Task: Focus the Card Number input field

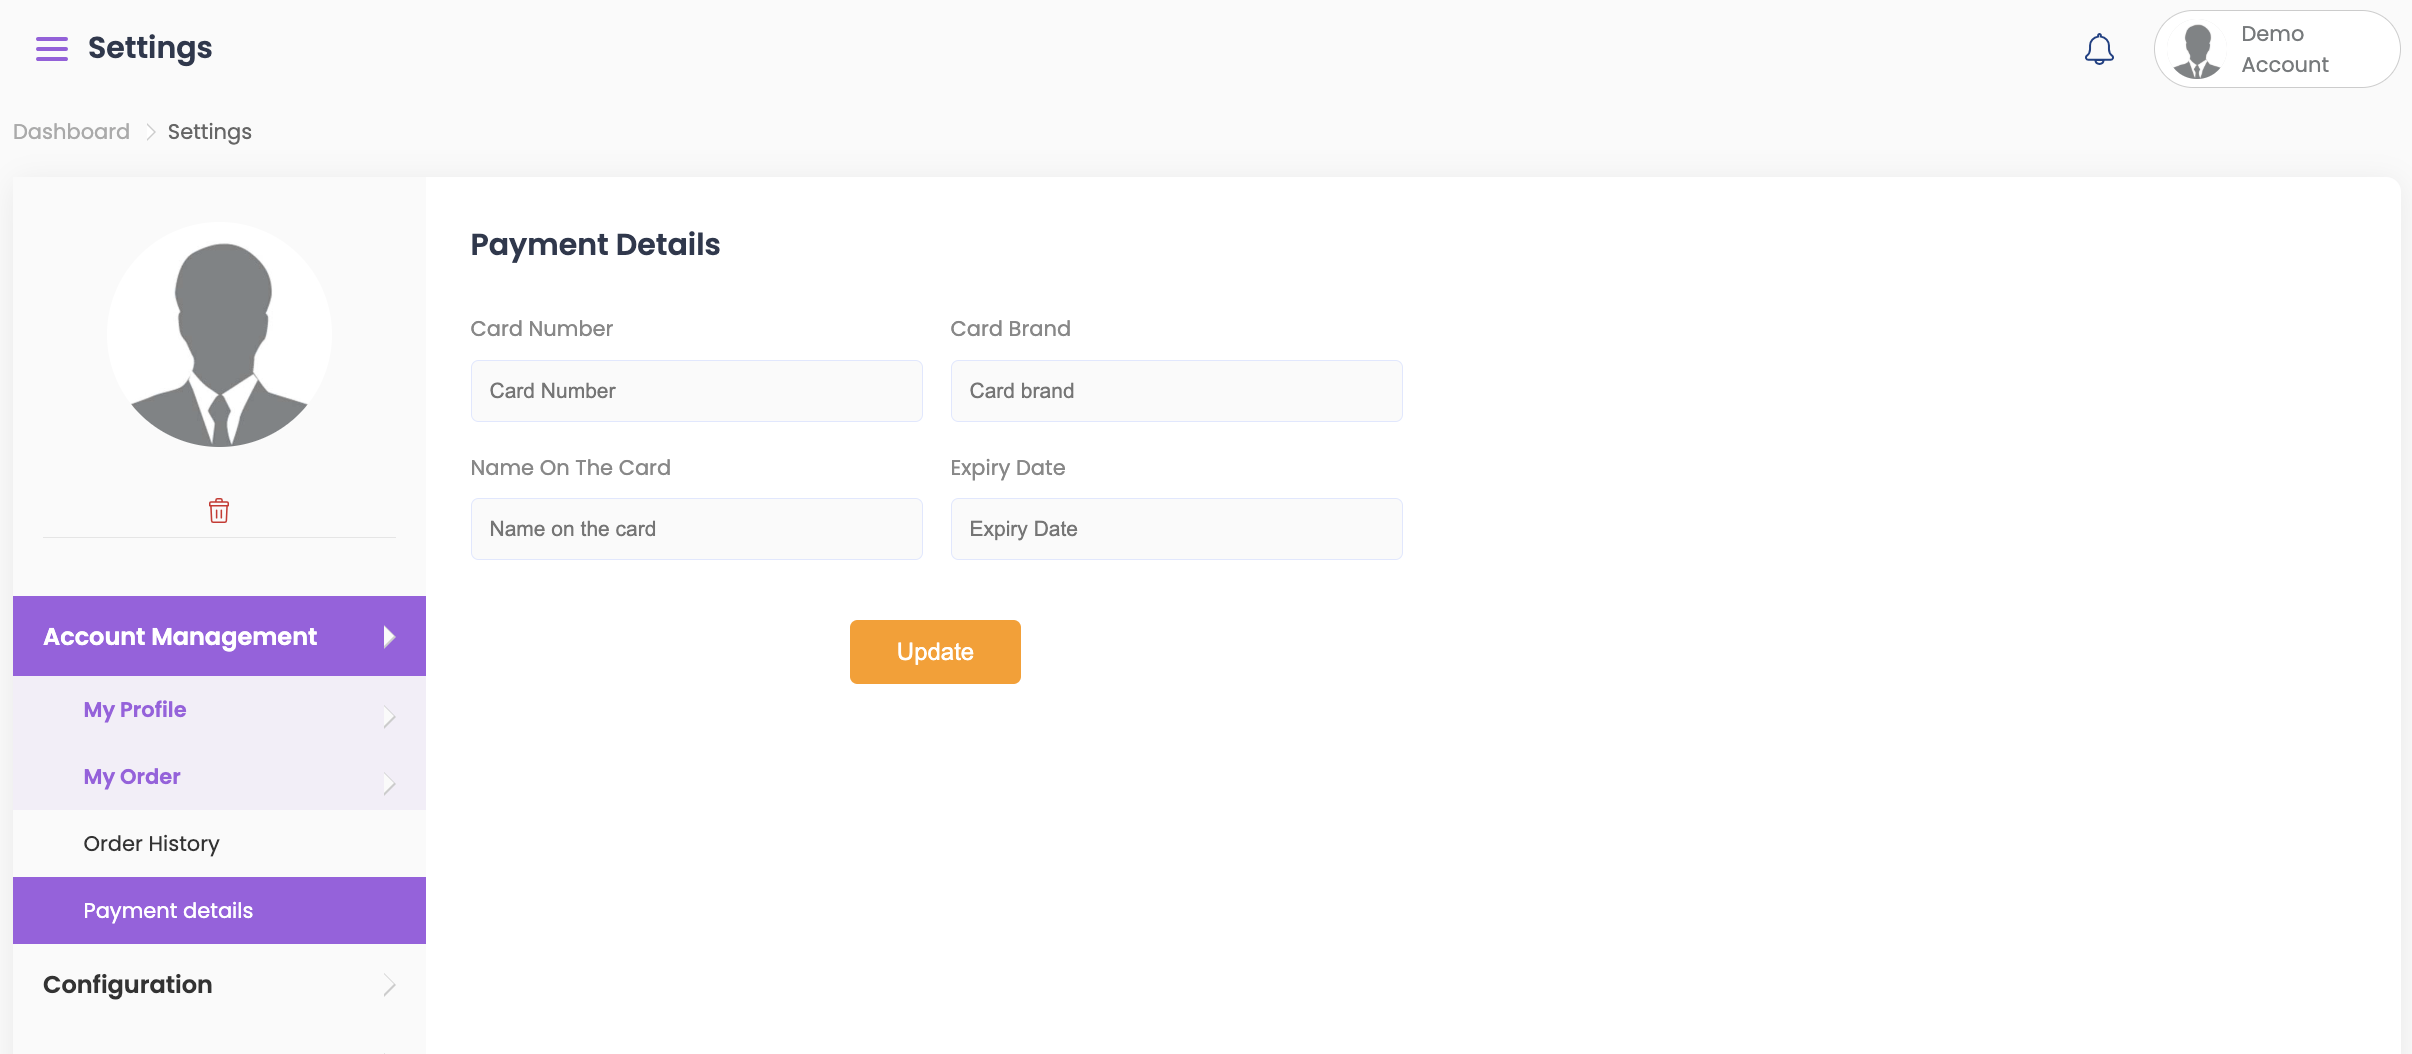Action: 696,391
